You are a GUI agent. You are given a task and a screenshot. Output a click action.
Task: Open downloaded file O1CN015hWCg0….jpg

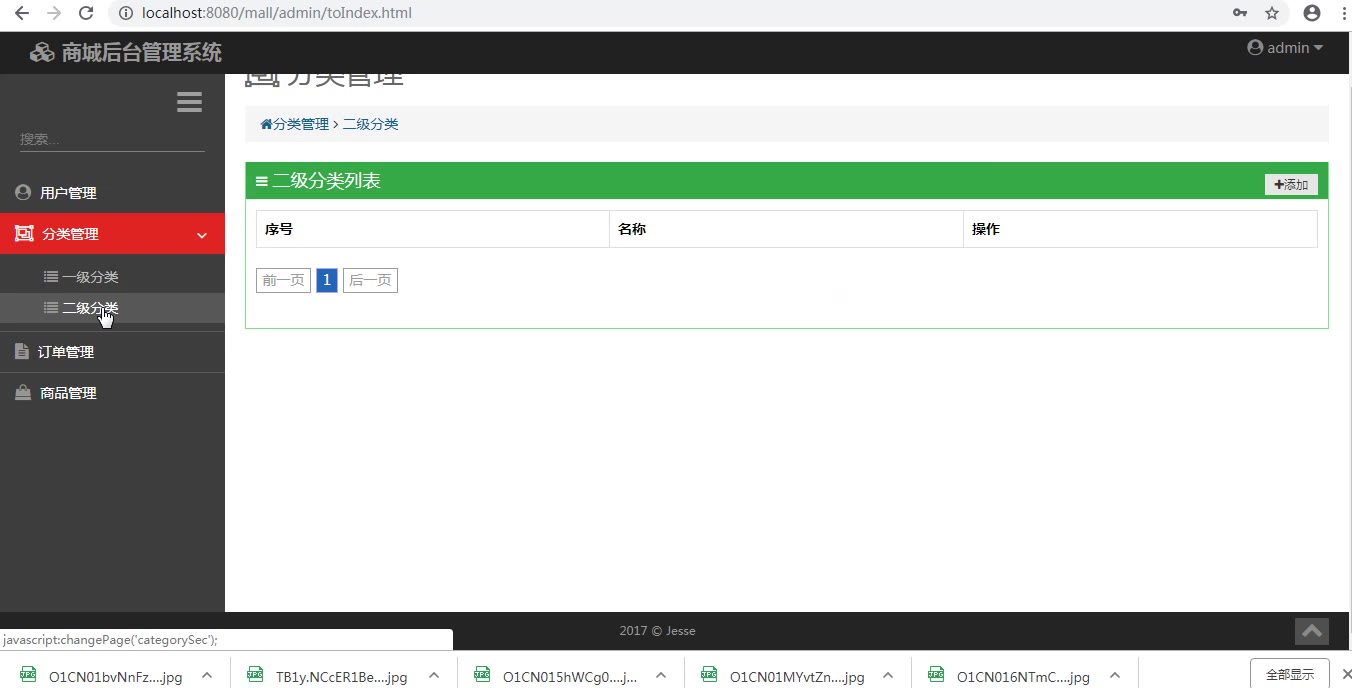click(x=570, y=677)
